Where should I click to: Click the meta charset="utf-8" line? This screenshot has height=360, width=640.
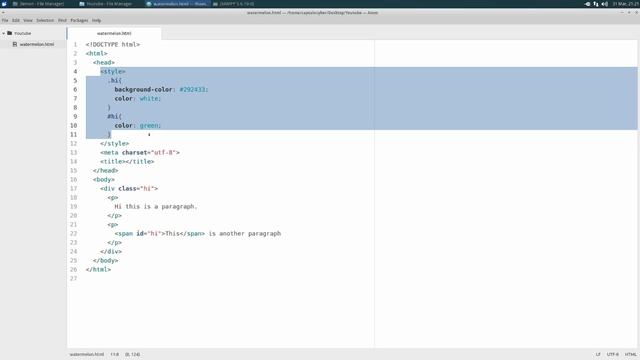pyautogui.click(x=140, y=153)
